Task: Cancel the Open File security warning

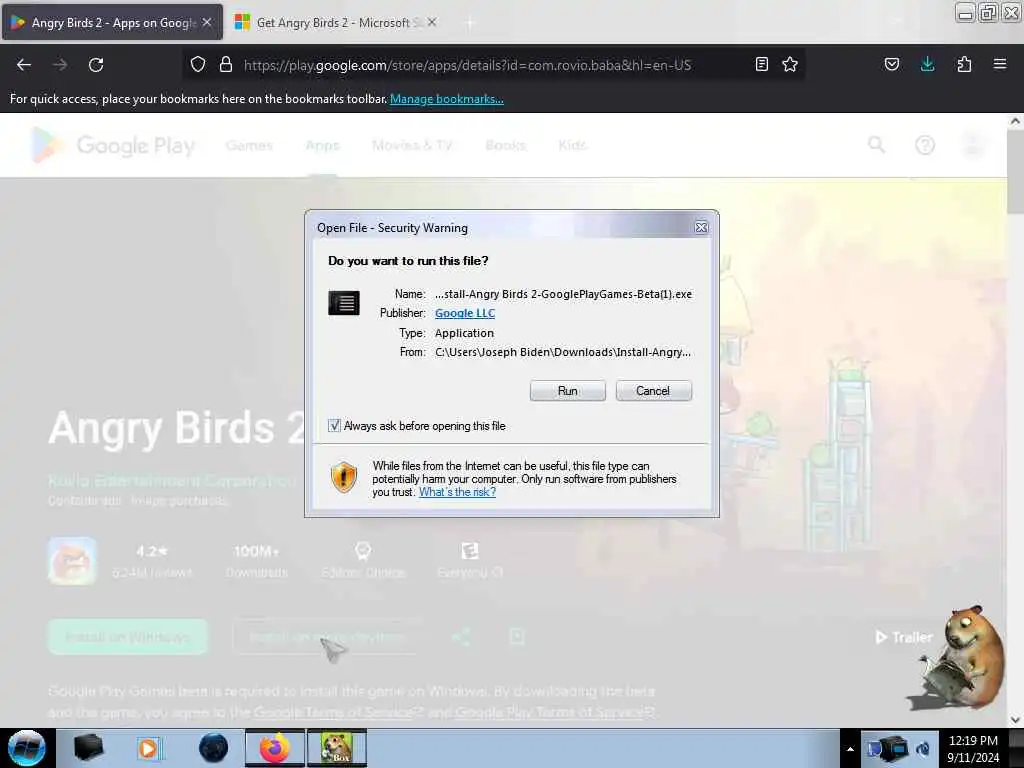Action: pos(653,391)
